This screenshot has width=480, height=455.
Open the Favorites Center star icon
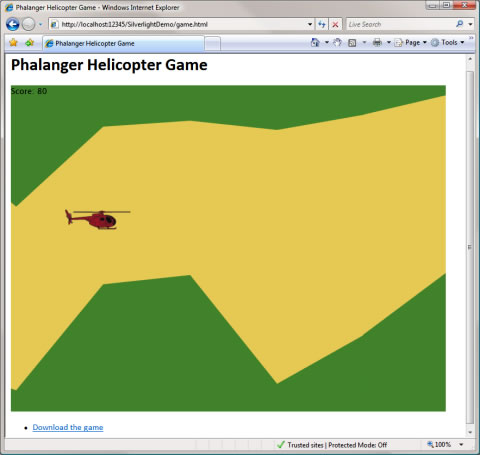13,43
